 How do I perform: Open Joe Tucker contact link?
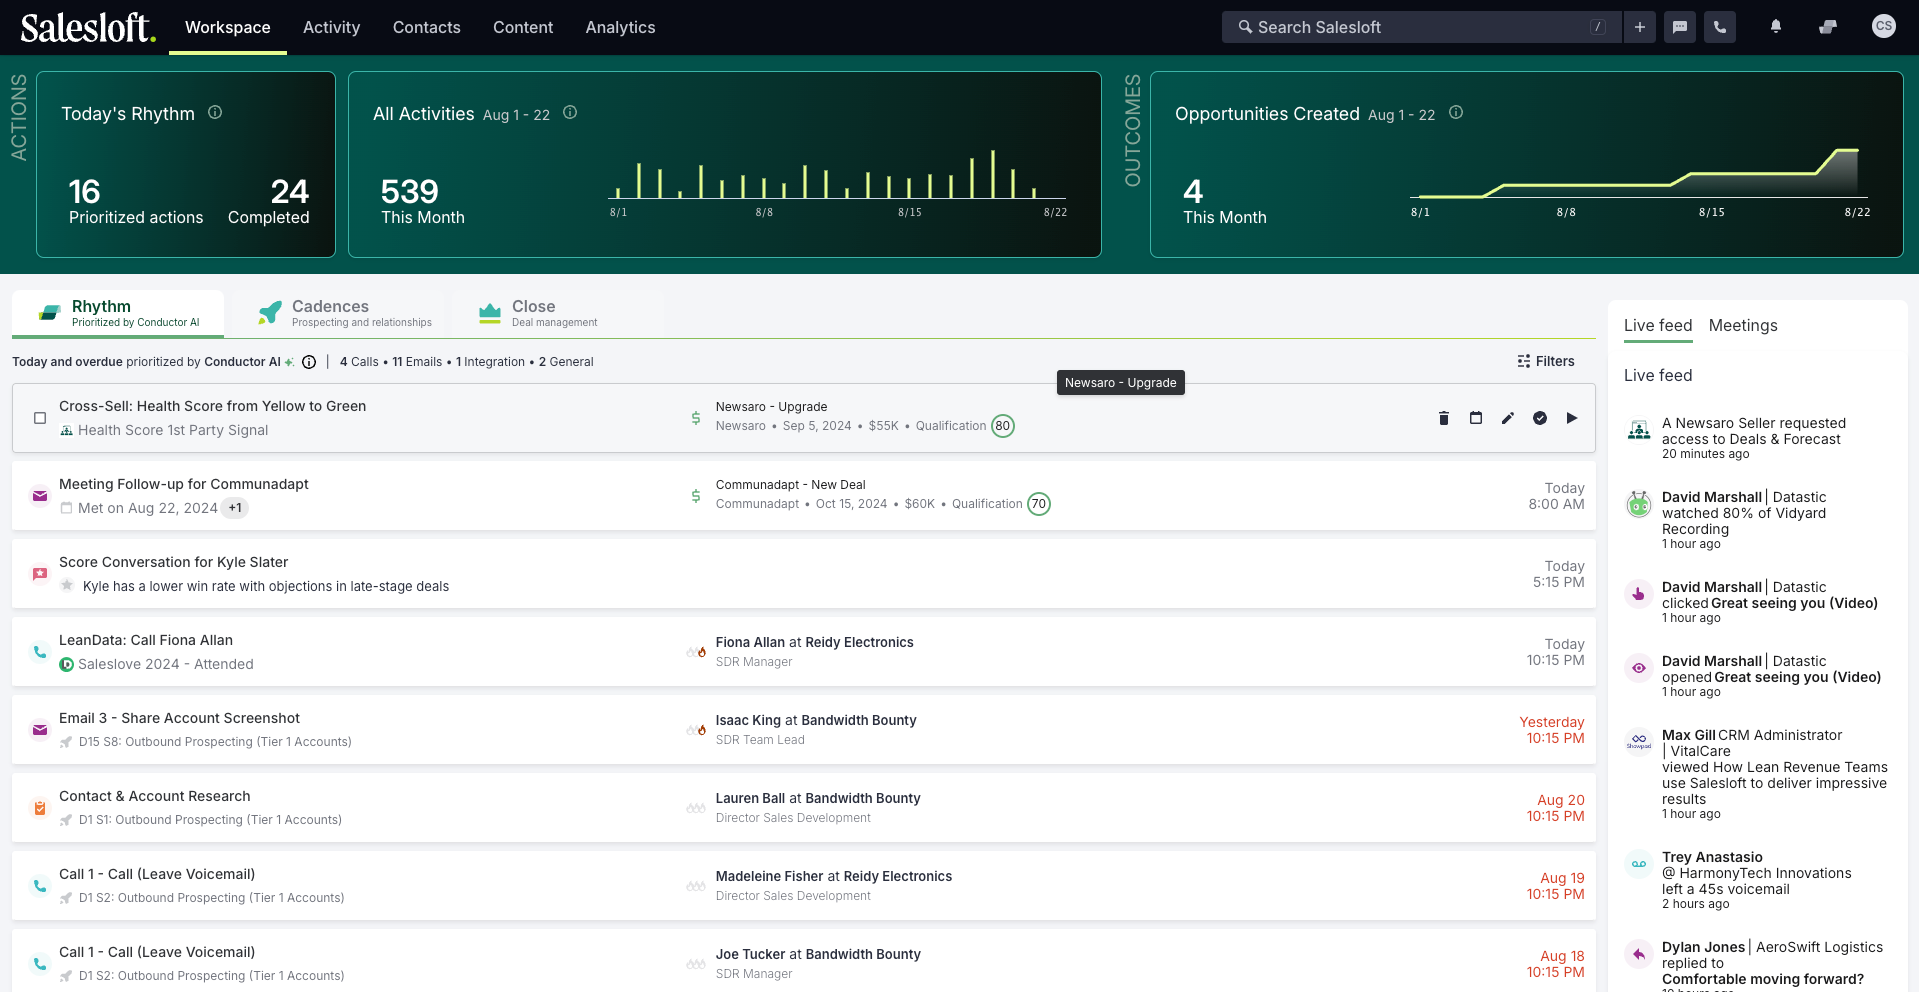tap(750, 954)
